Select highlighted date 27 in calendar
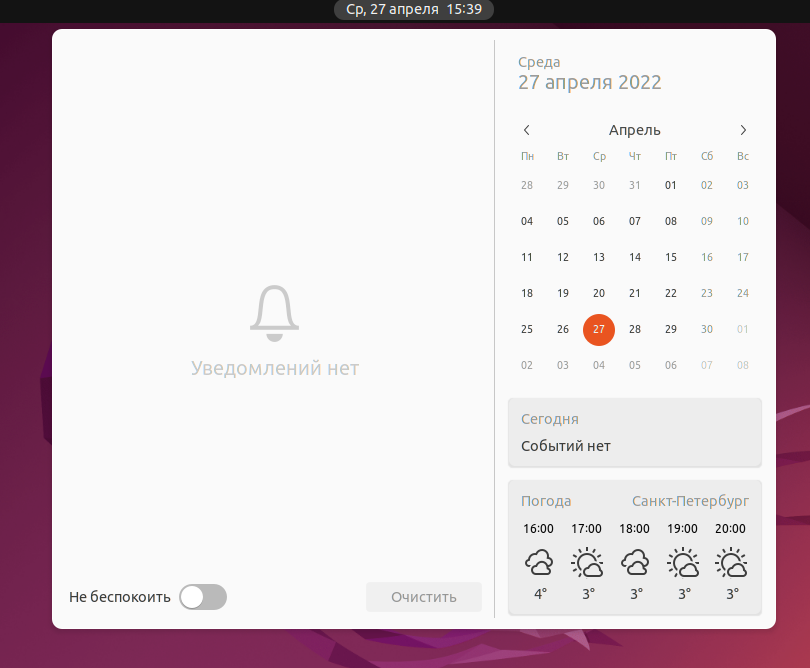The image size is (810, 668). click(599, 329)
